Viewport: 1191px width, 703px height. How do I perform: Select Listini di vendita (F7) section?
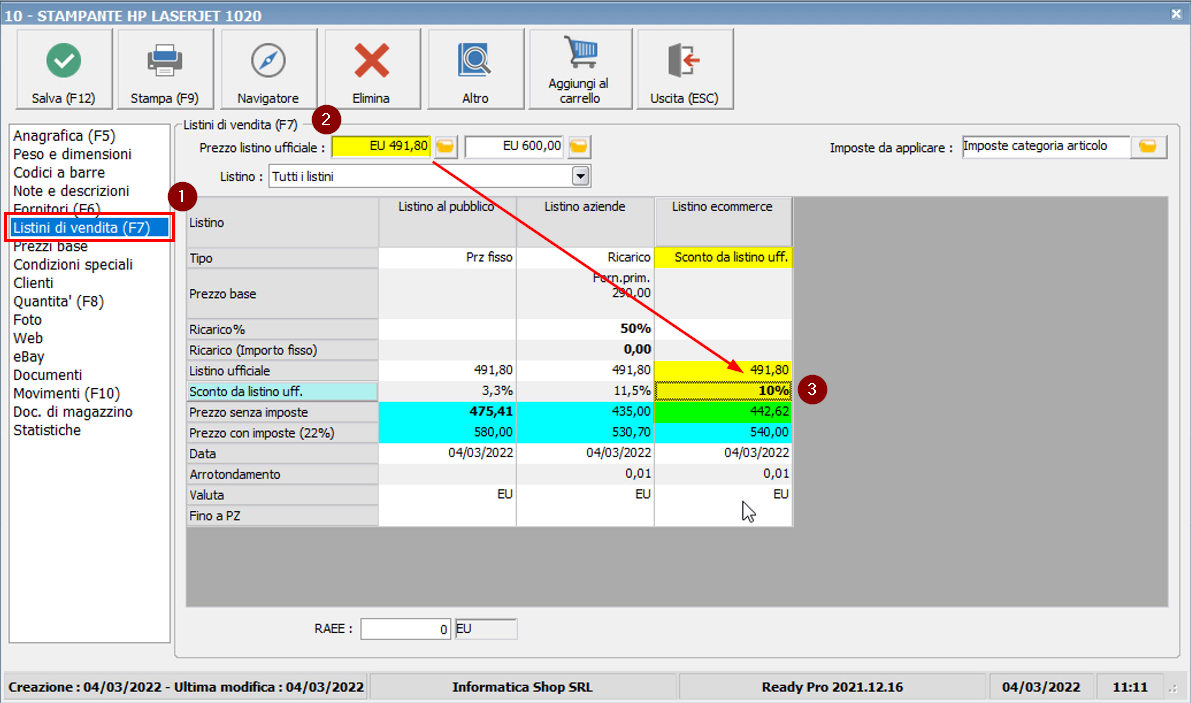pos(90,228)
